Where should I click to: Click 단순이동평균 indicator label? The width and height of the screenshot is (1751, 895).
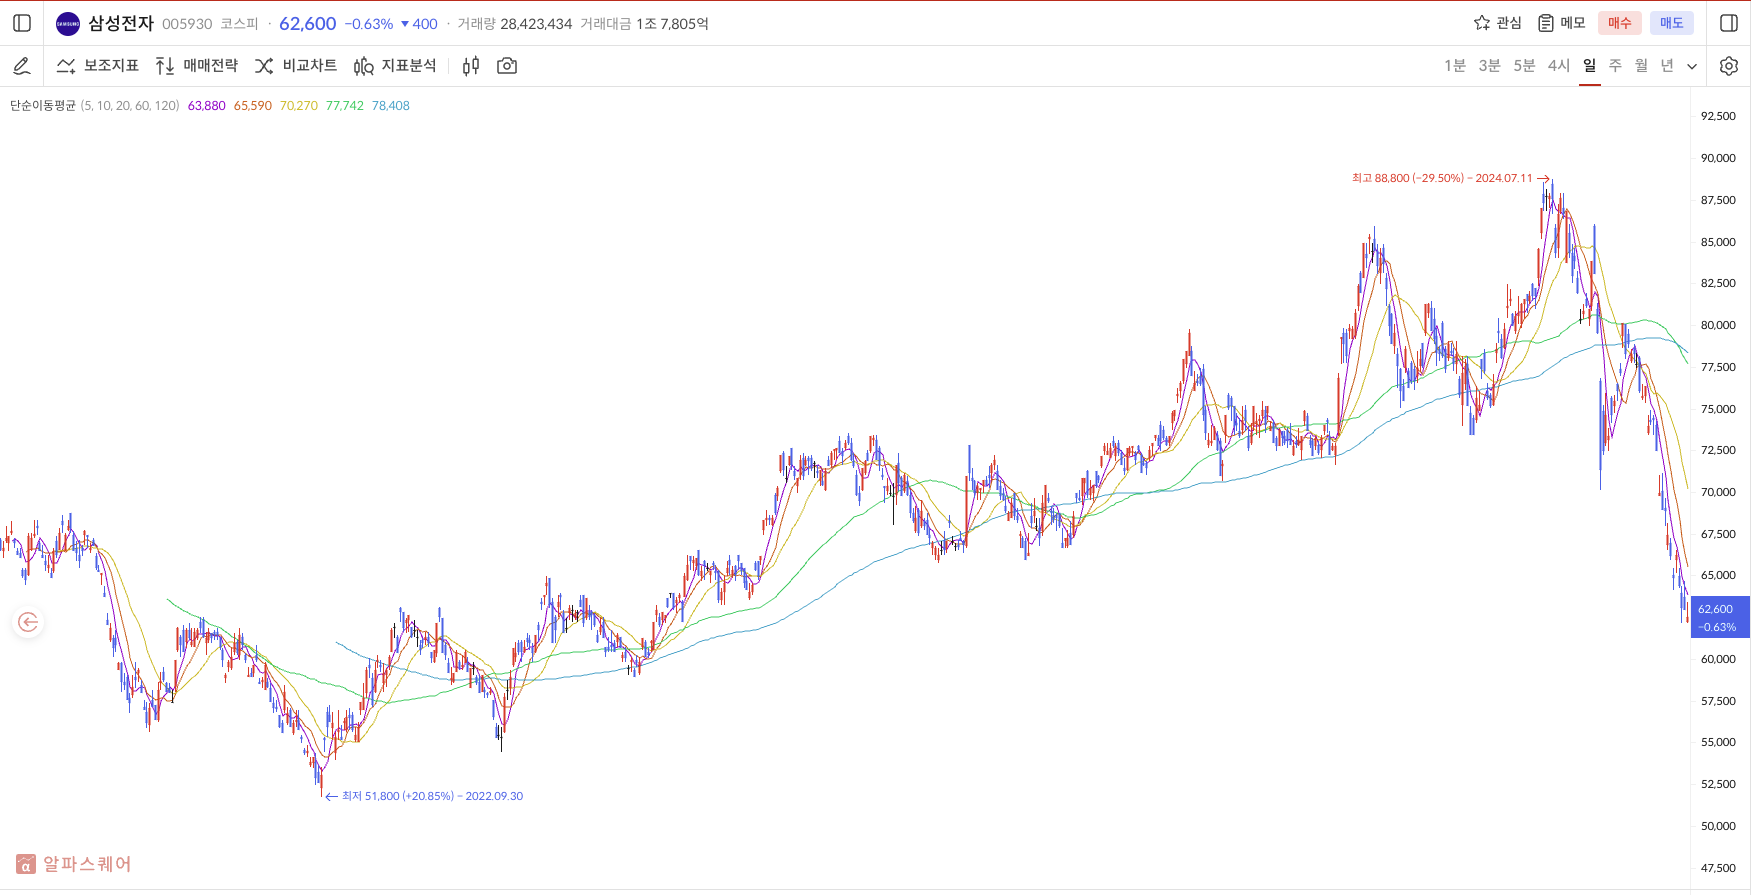43,105
